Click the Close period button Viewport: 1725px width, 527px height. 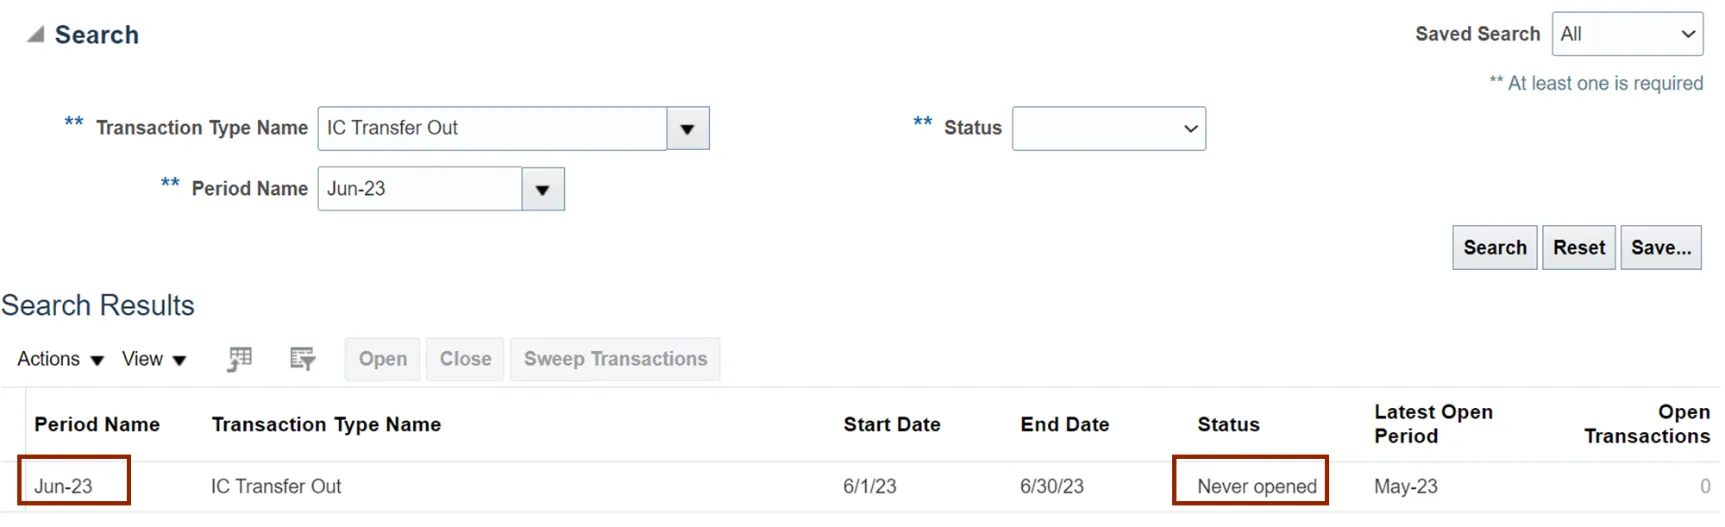465,359
